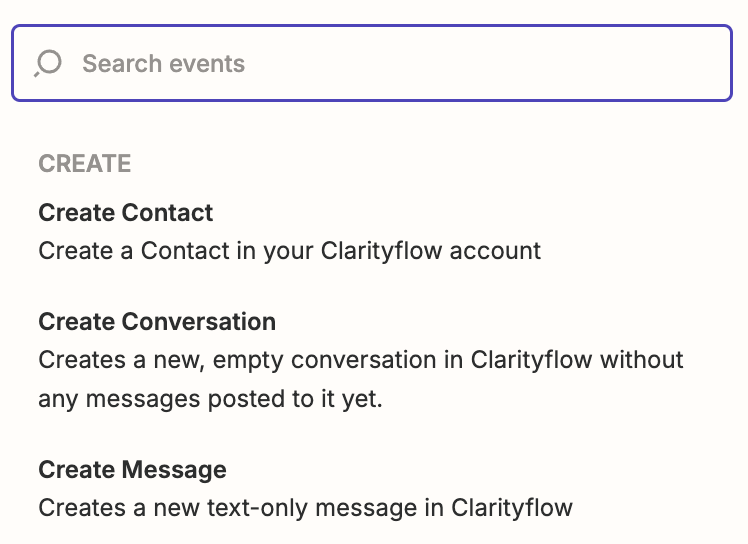Select the Create Contact event

click(x=126, y=213)
